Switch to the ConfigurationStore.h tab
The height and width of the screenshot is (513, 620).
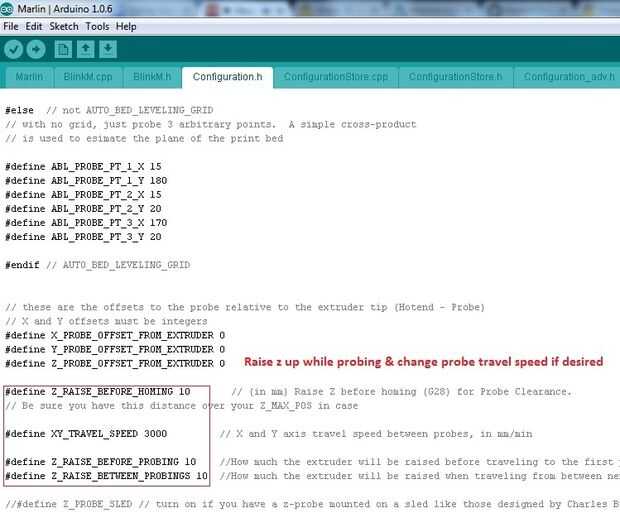tap(456, 77)
